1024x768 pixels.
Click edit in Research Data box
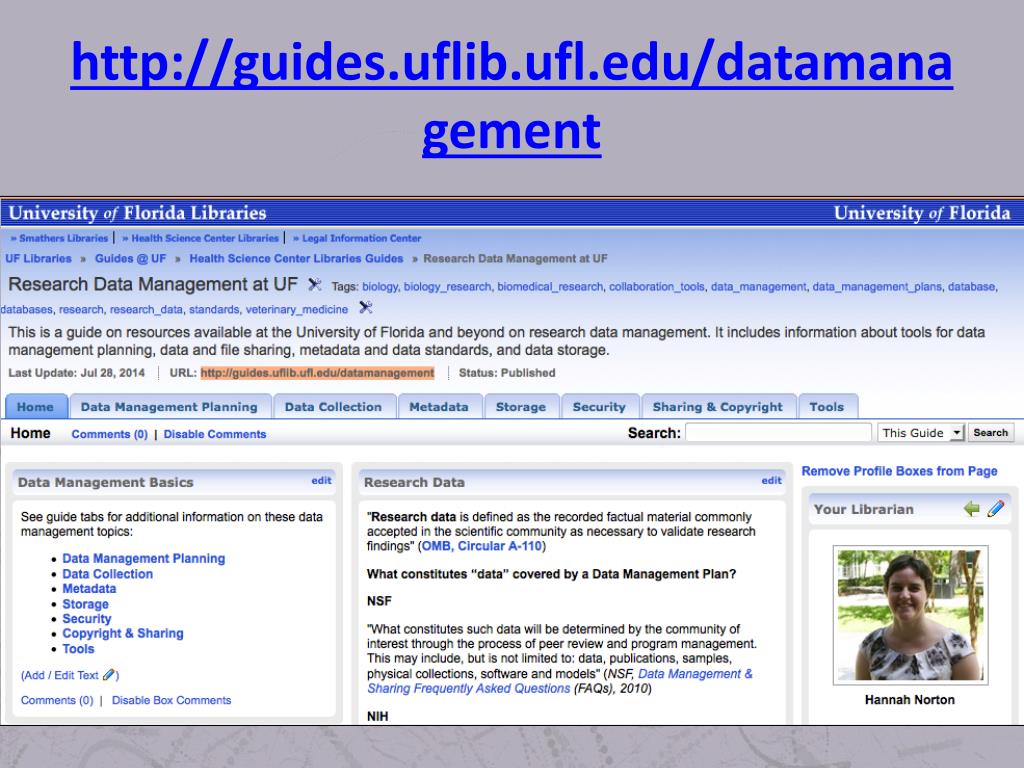(771, 480)
